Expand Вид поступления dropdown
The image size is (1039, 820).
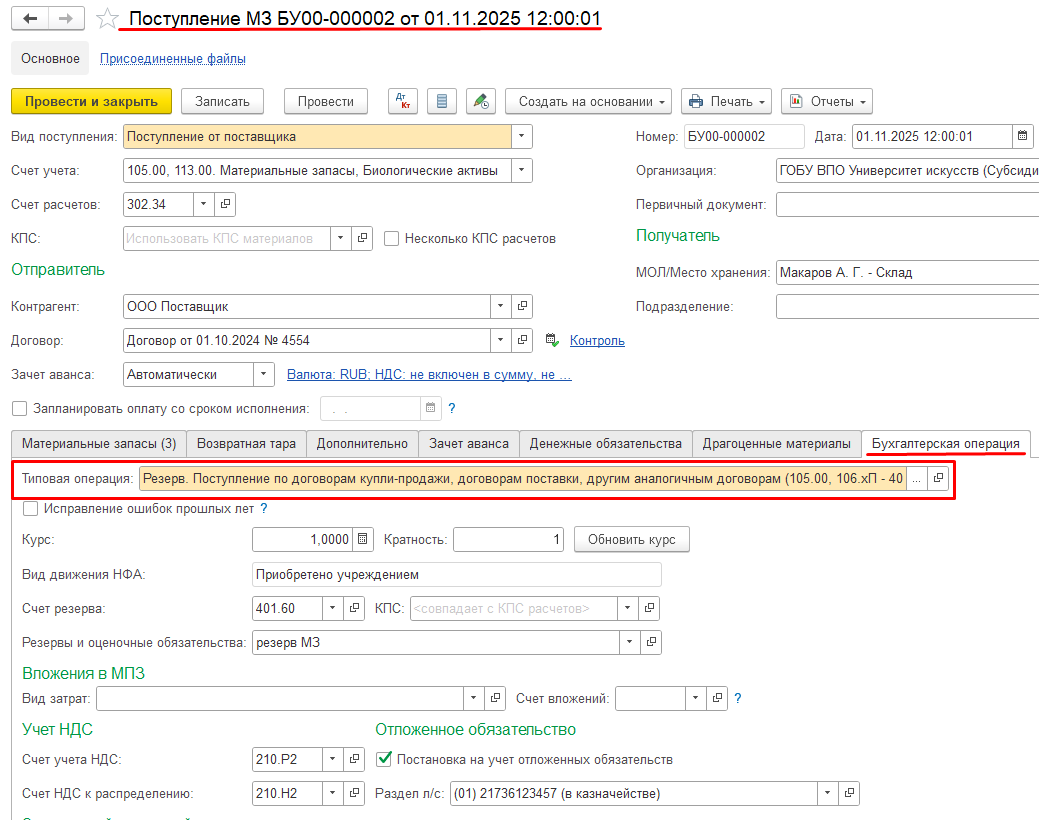pyautogui.click(x=521, y=137)
